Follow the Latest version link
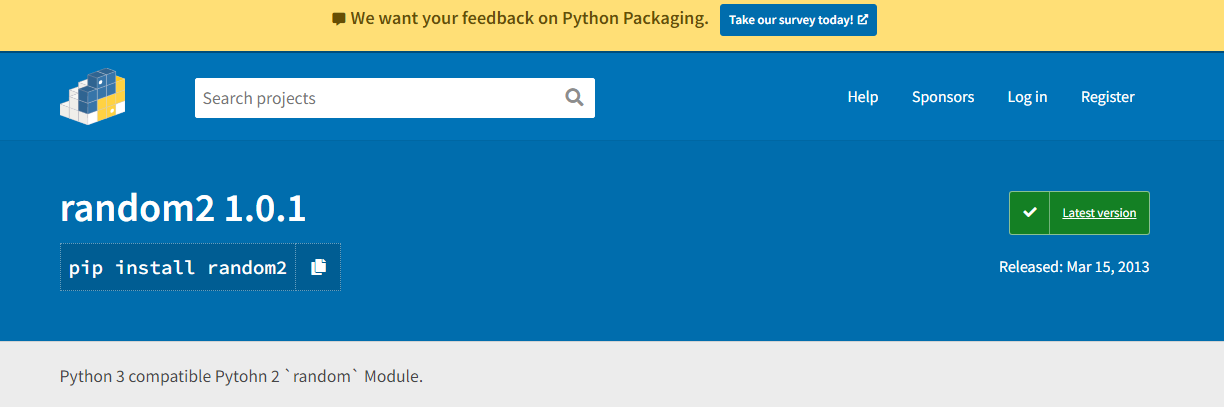Screen dimensions: 1224x407 coord(1098,213)
